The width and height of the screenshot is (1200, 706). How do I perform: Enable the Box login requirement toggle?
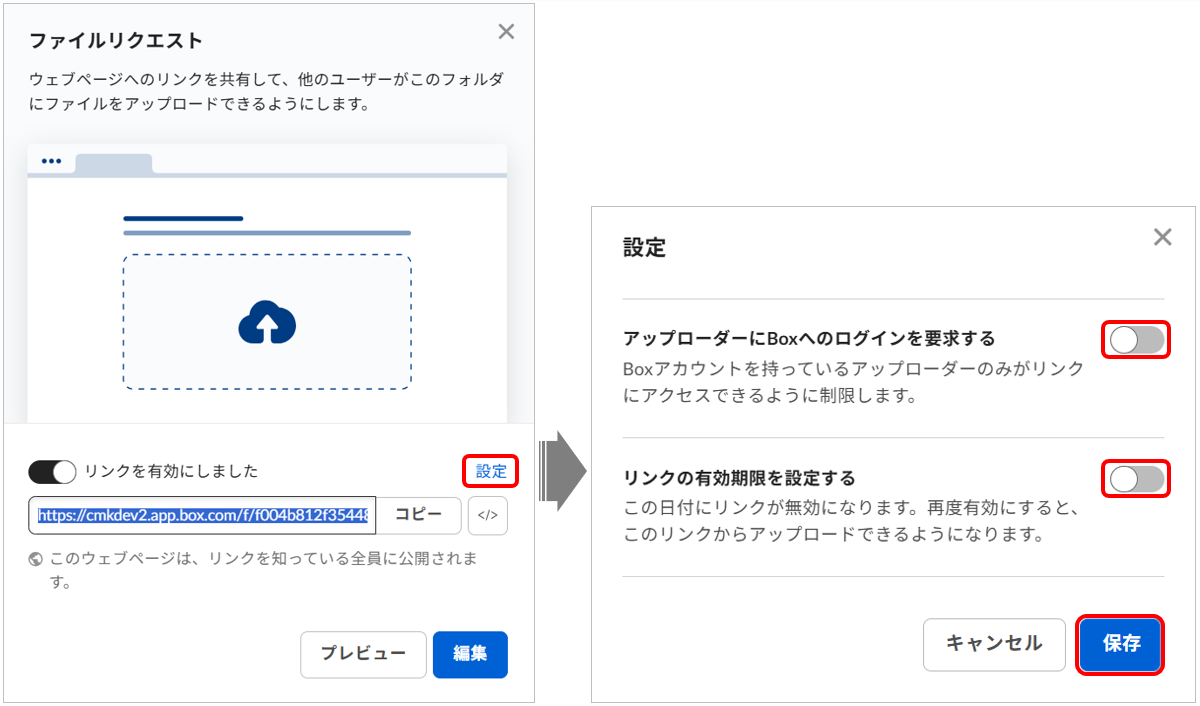pyautogui.click(x=1137, y=340)
